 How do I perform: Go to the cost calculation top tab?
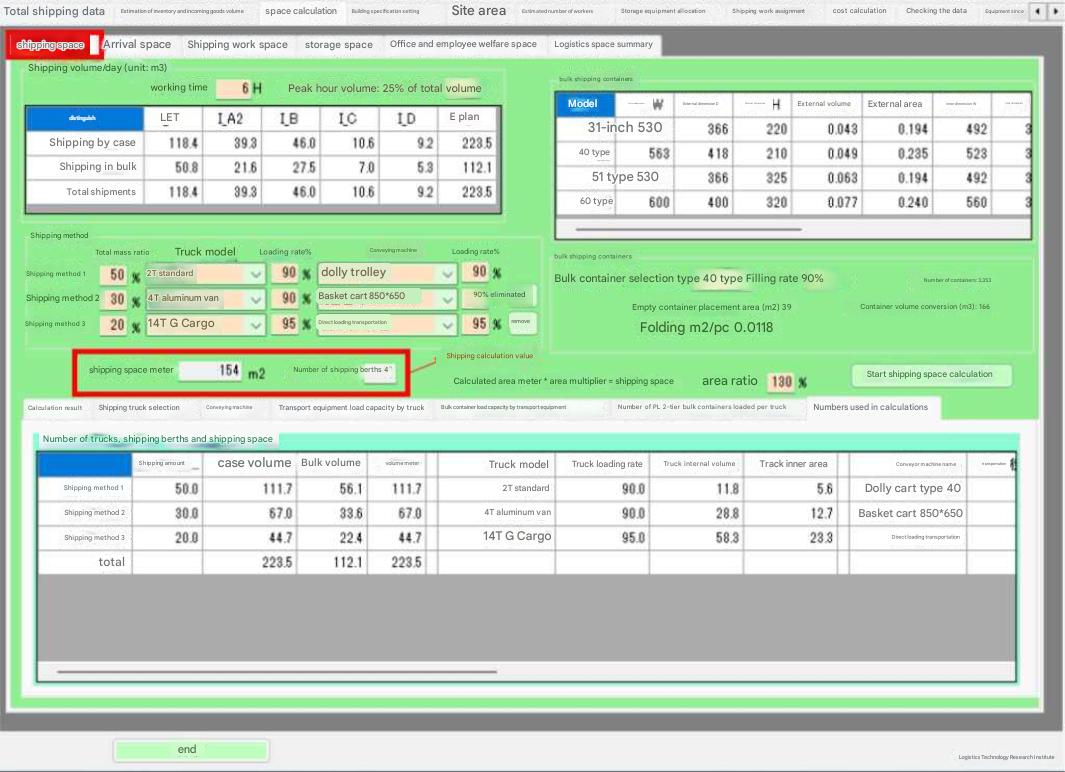[859, 11]
